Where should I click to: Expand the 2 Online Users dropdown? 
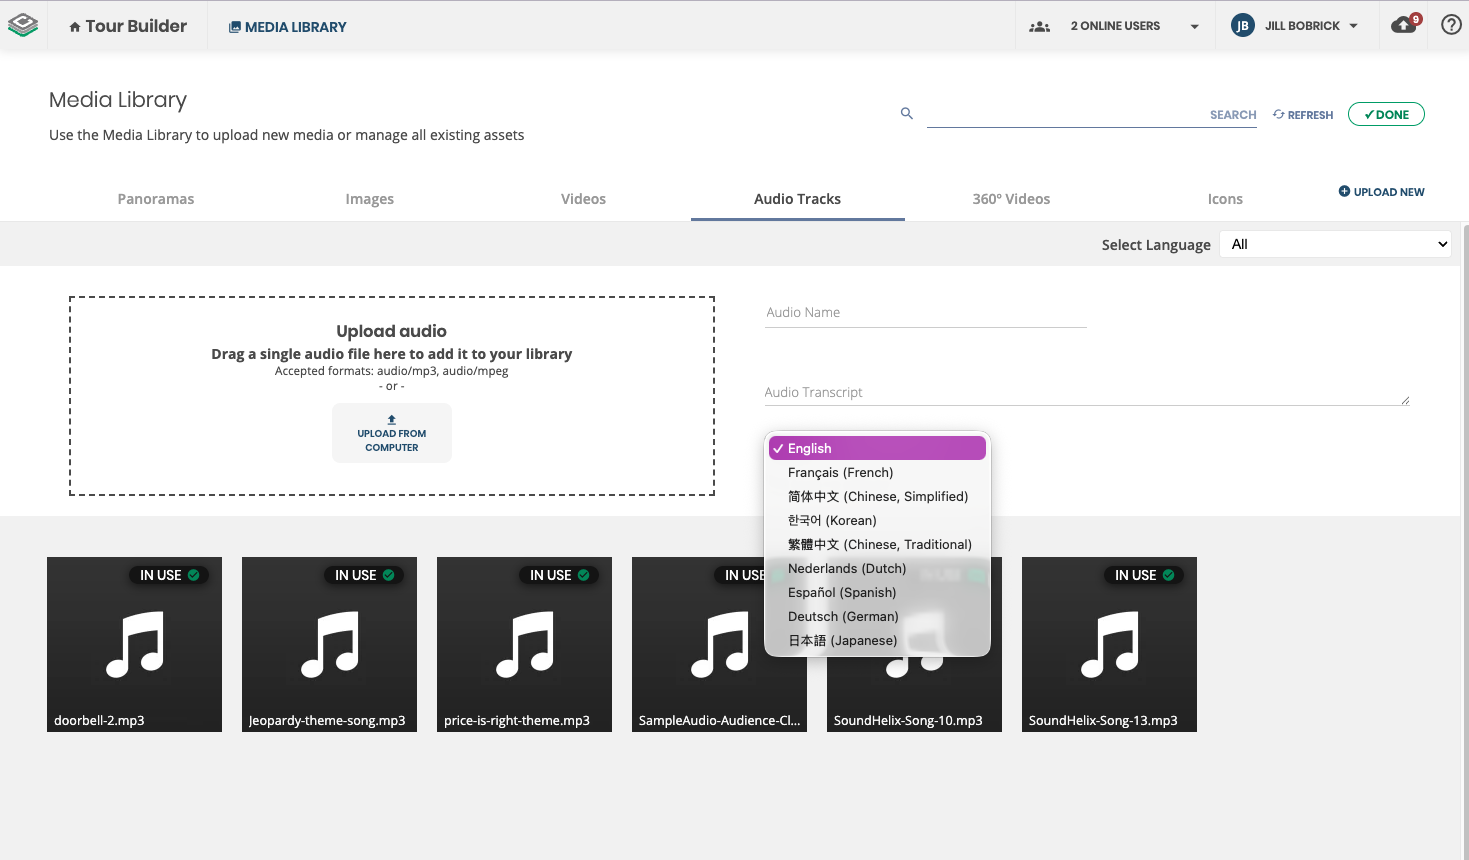(x=1194, y=27)
